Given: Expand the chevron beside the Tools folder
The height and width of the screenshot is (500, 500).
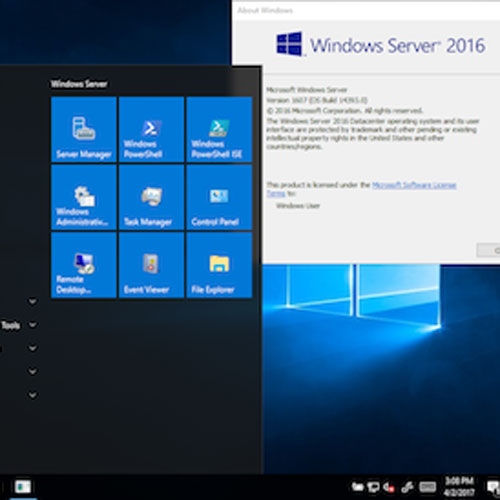Looking at the screenshot, I should pyautogui.click(x=32, y=325).
